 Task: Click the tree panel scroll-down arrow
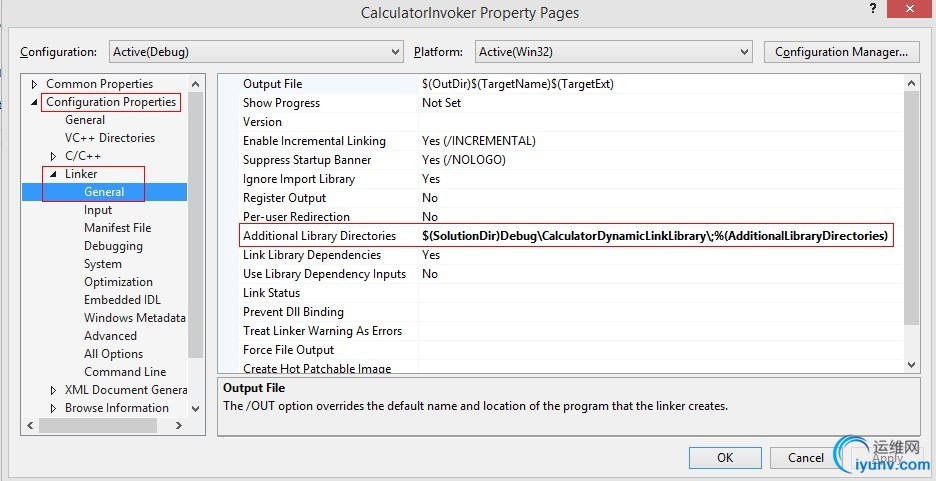[196, 409]
